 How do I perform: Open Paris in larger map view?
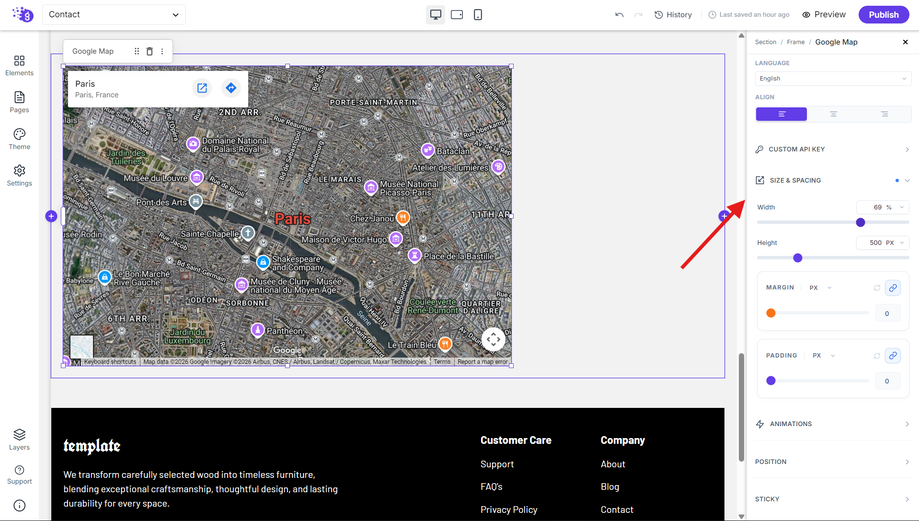(x=202, y=88)
